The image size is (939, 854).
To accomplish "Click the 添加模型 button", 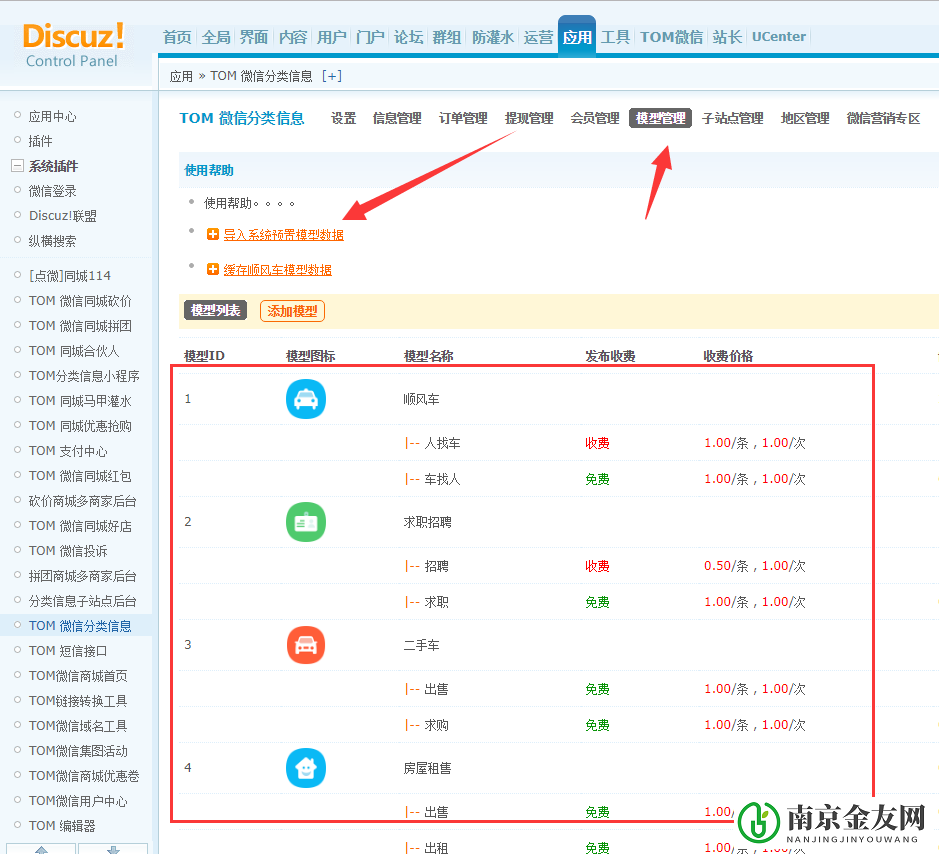I will (292, 311).
